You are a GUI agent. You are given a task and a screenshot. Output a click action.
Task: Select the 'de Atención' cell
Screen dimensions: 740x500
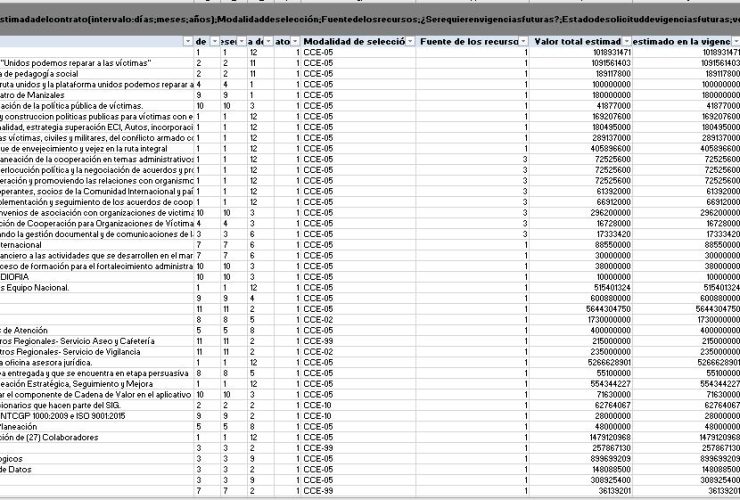[x=97, y=330]
